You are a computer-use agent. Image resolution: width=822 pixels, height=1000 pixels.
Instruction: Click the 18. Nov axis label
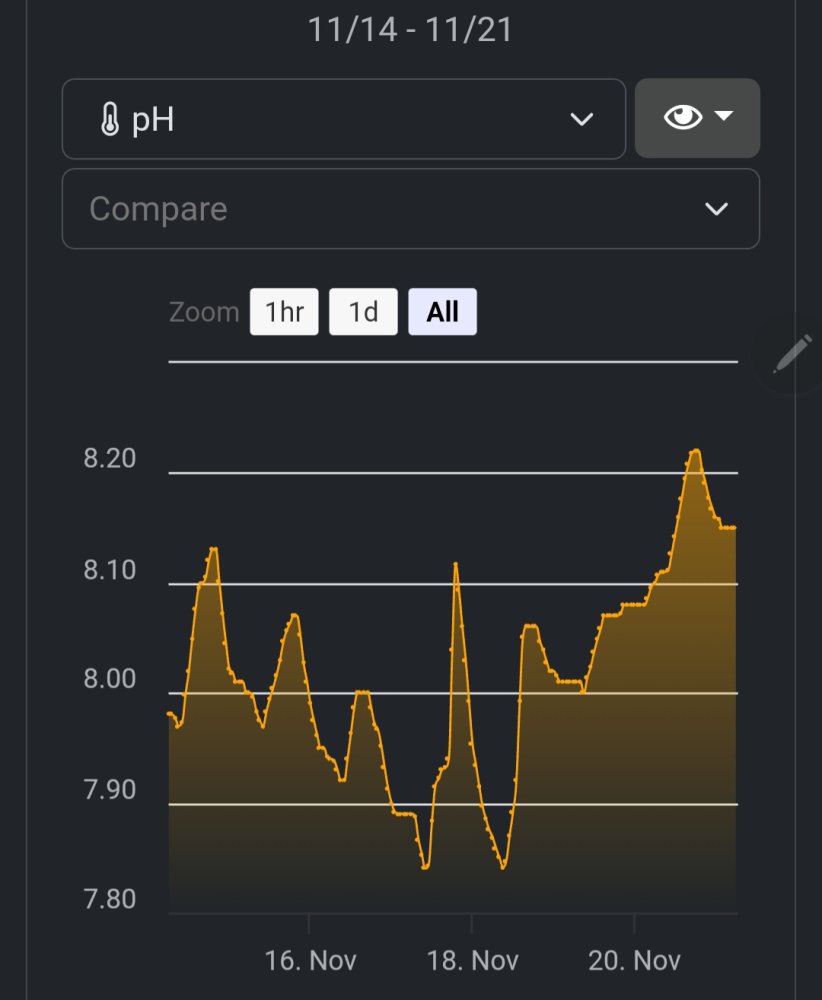click(x=473, y=961)
